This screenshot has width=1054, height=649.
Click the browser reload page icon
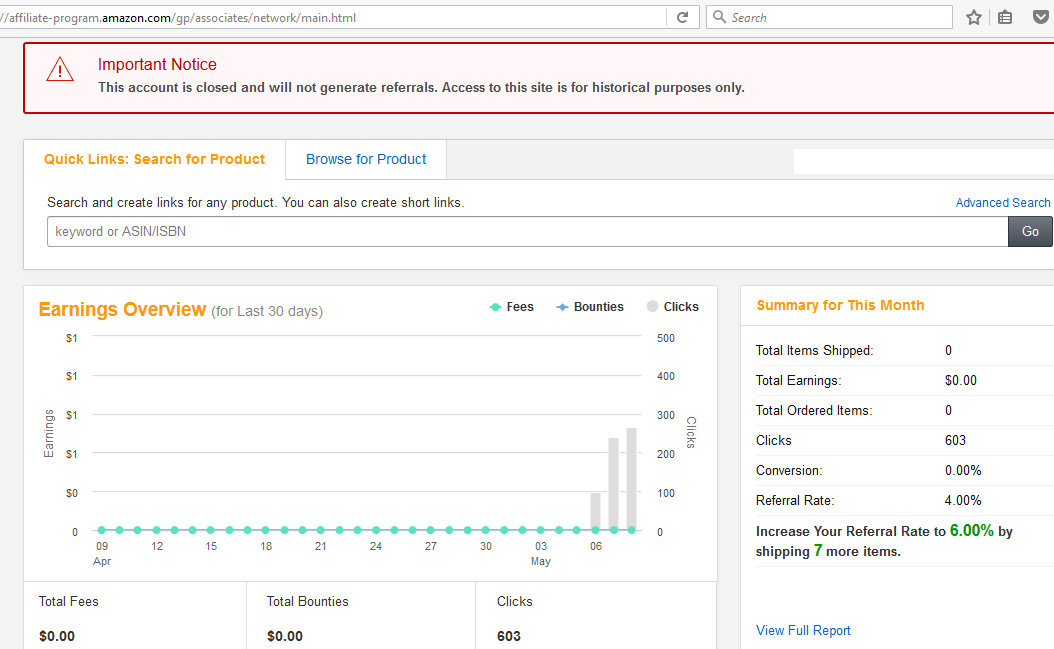(682, 17)
